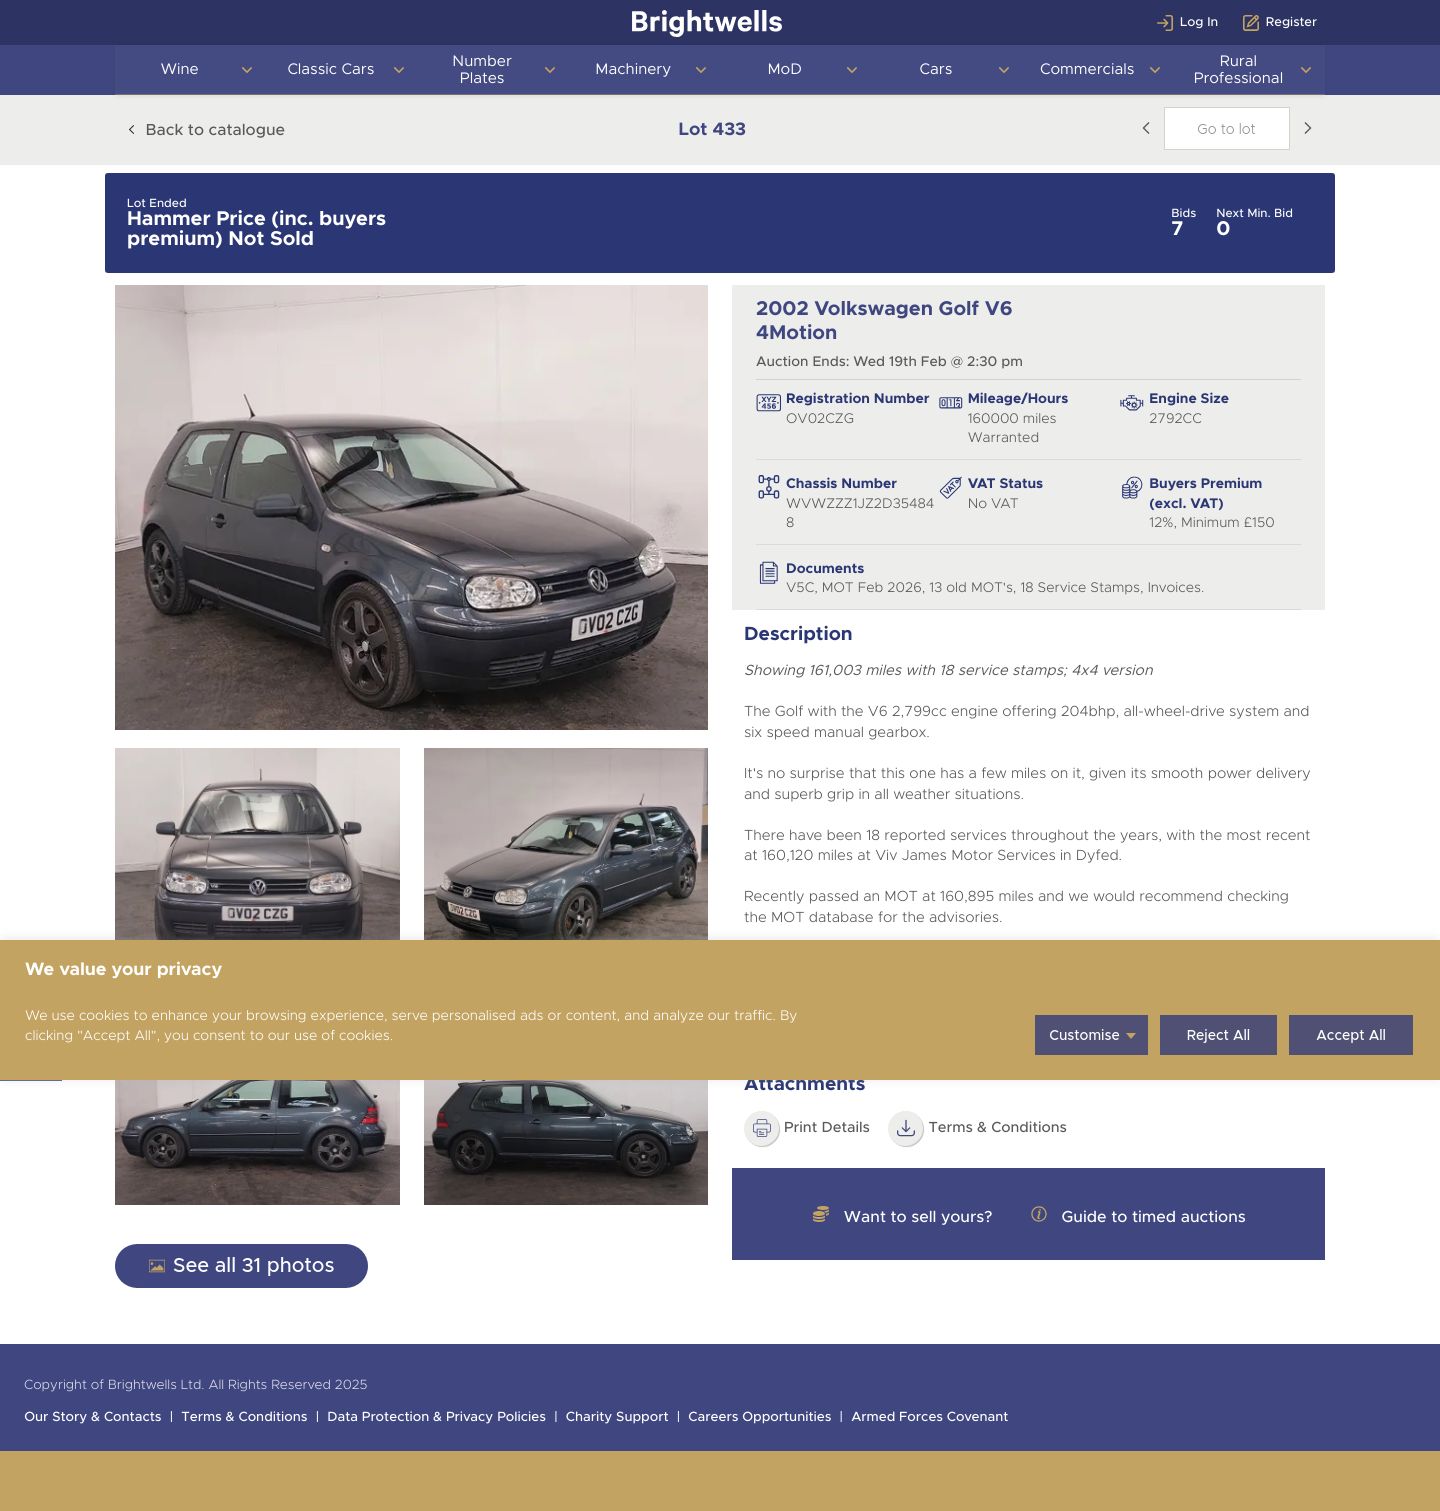Image resolution: width=1440 pixels, height=1511 pixels.
Task: Go to previous lot arrow
Action: tap(1146, 128)
